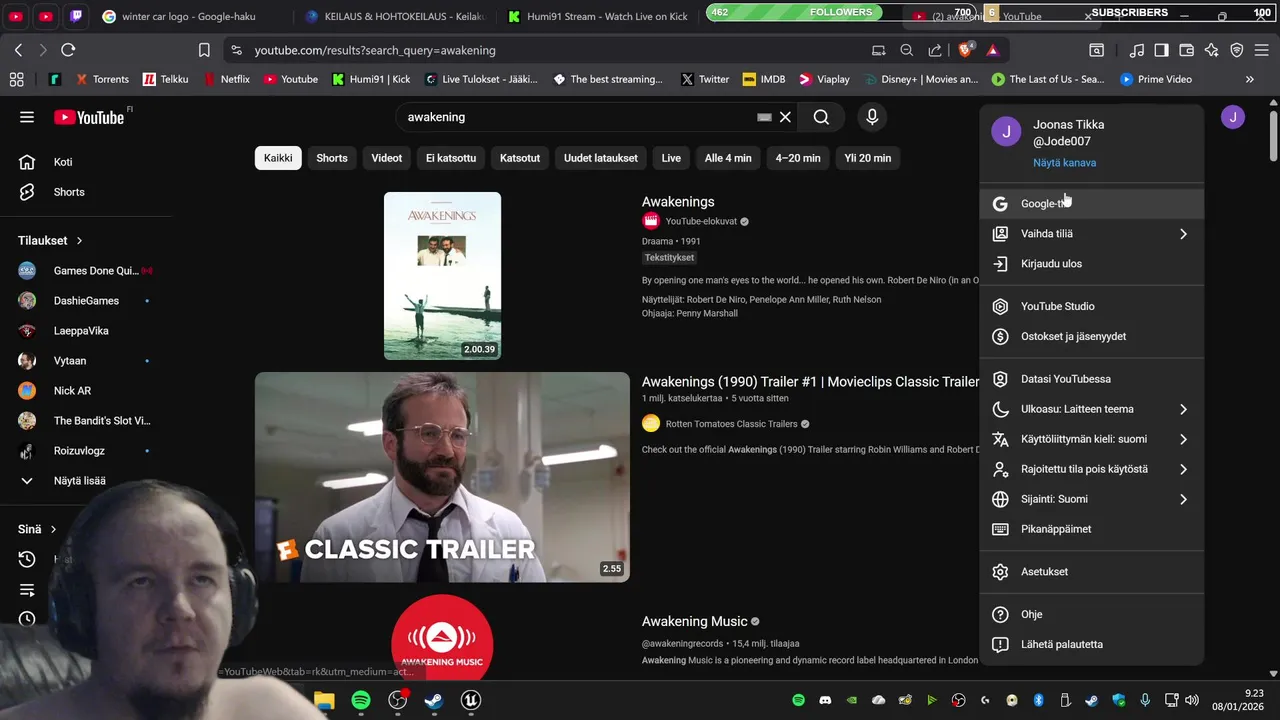Viewport: 1280px width, 720px height.
Task: Select the Katsotut filter chip
Action: click(520, 158)
